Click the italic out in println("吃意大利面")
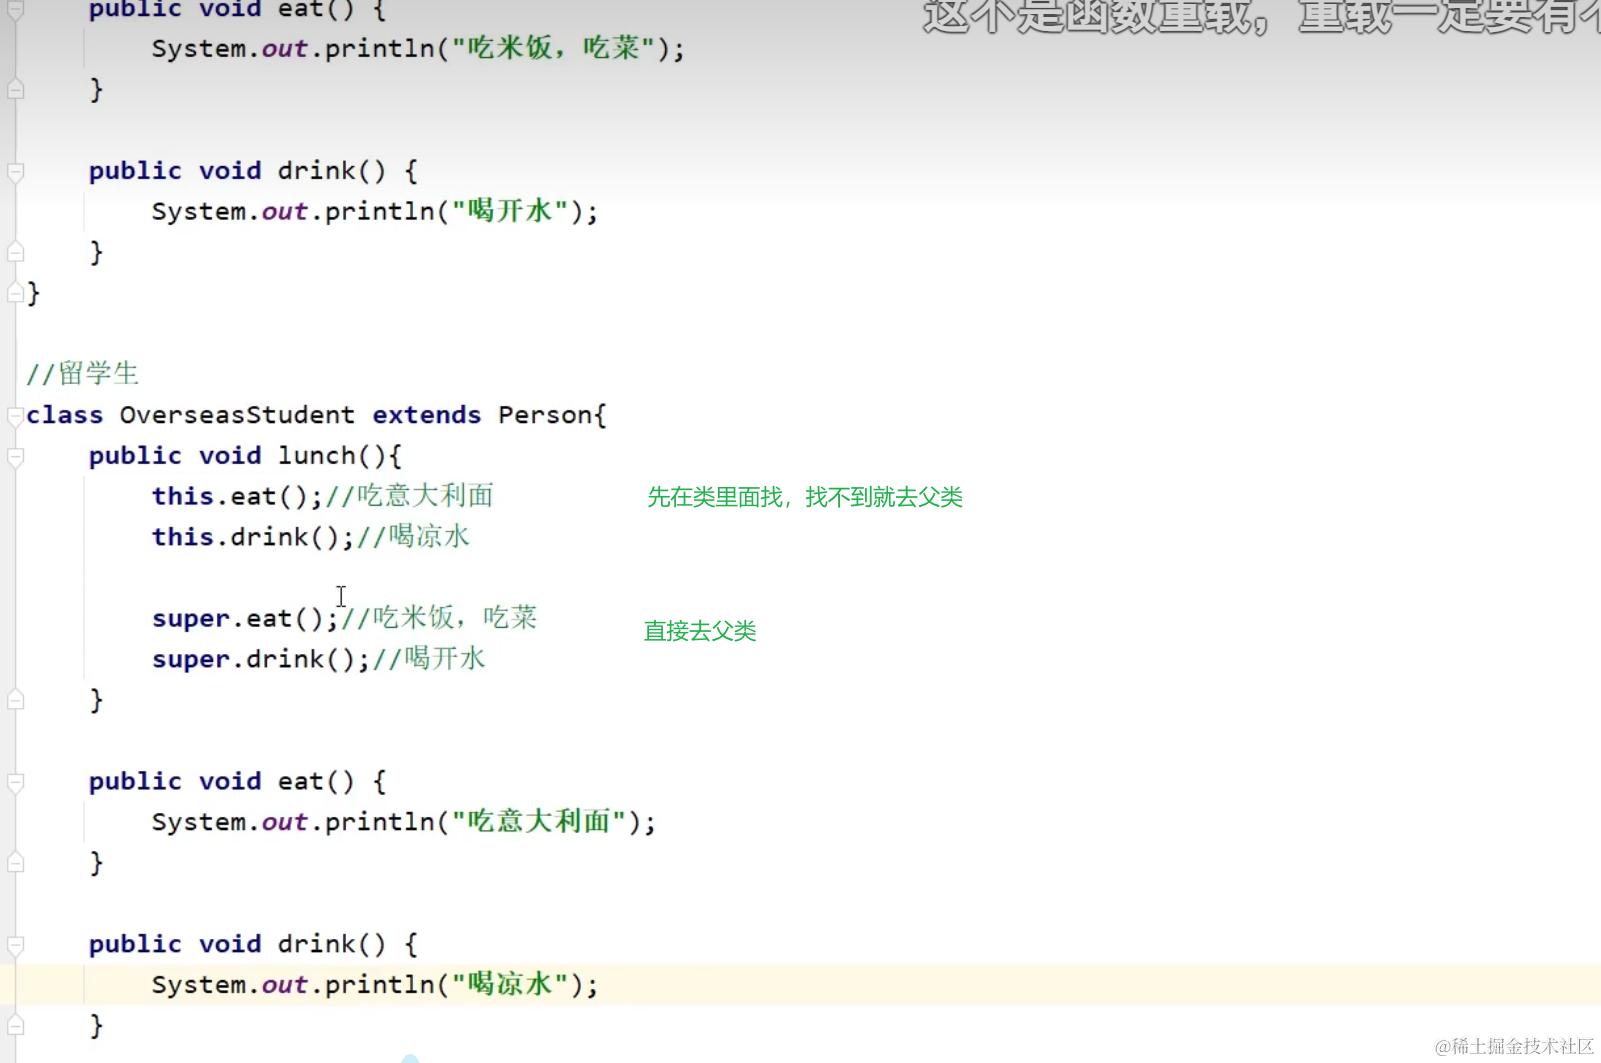 [285, 823]
